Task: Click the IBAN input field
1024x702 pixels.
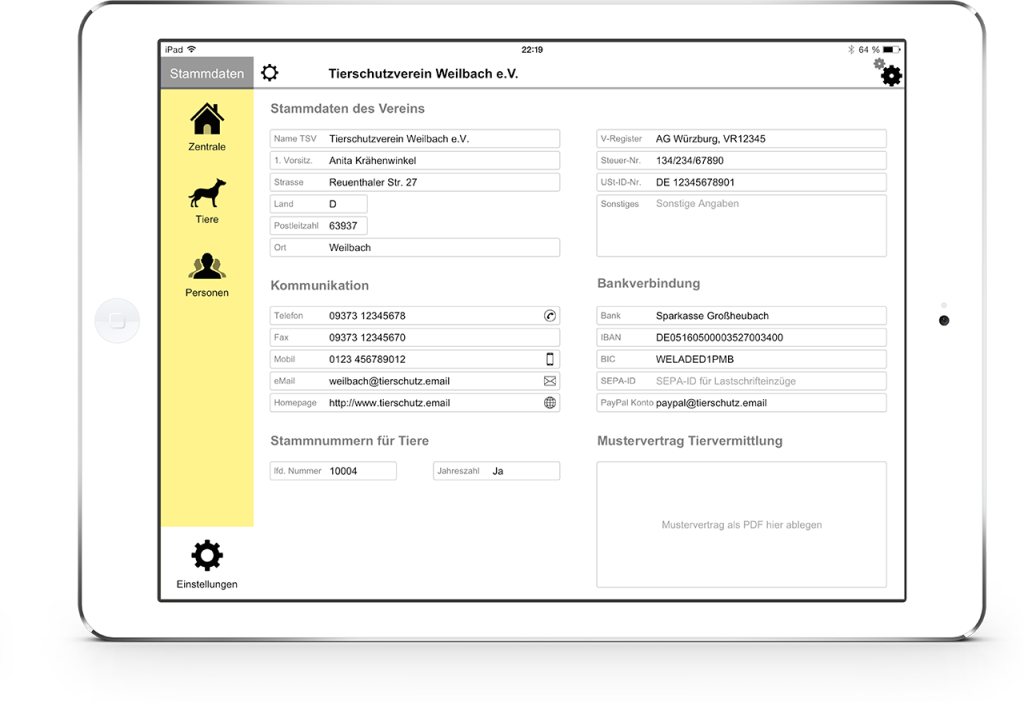Action: [741, 338]
